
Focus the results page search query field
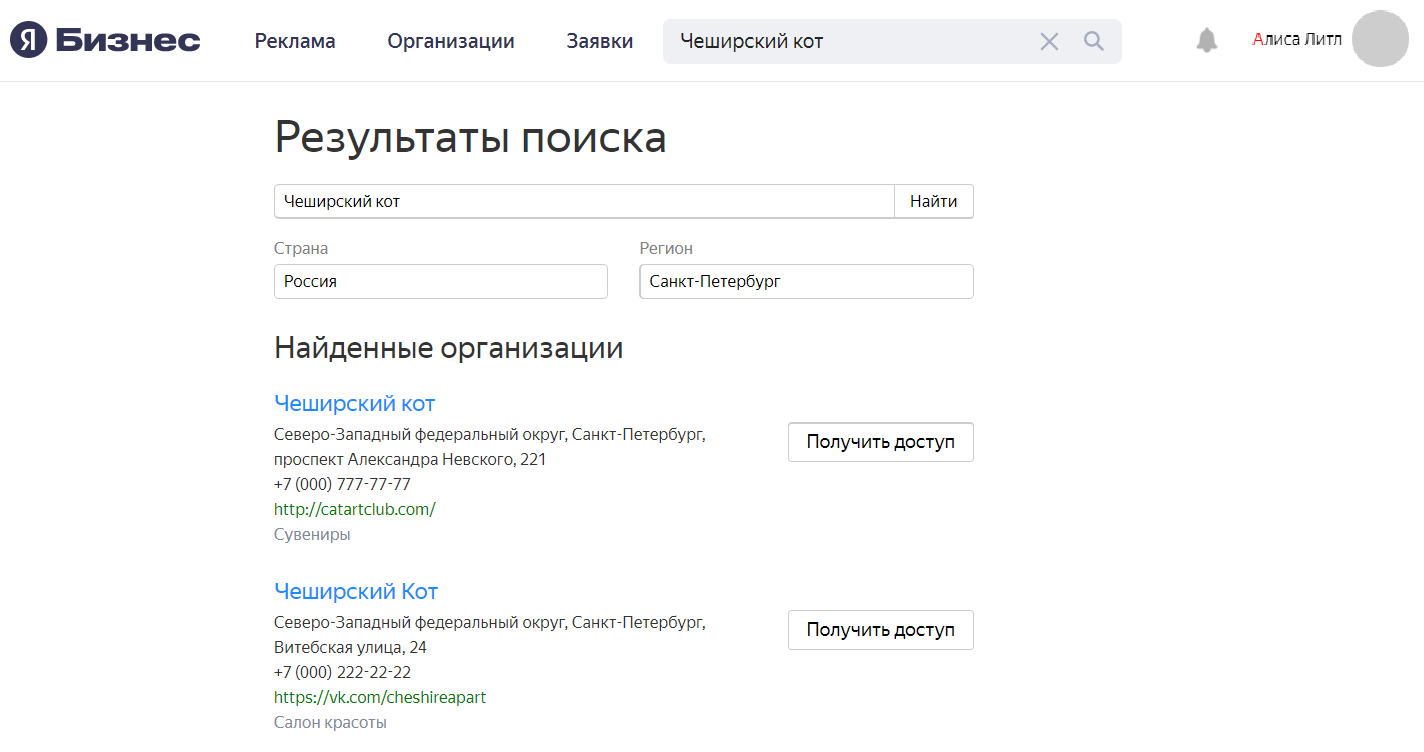tap(584, 201)
